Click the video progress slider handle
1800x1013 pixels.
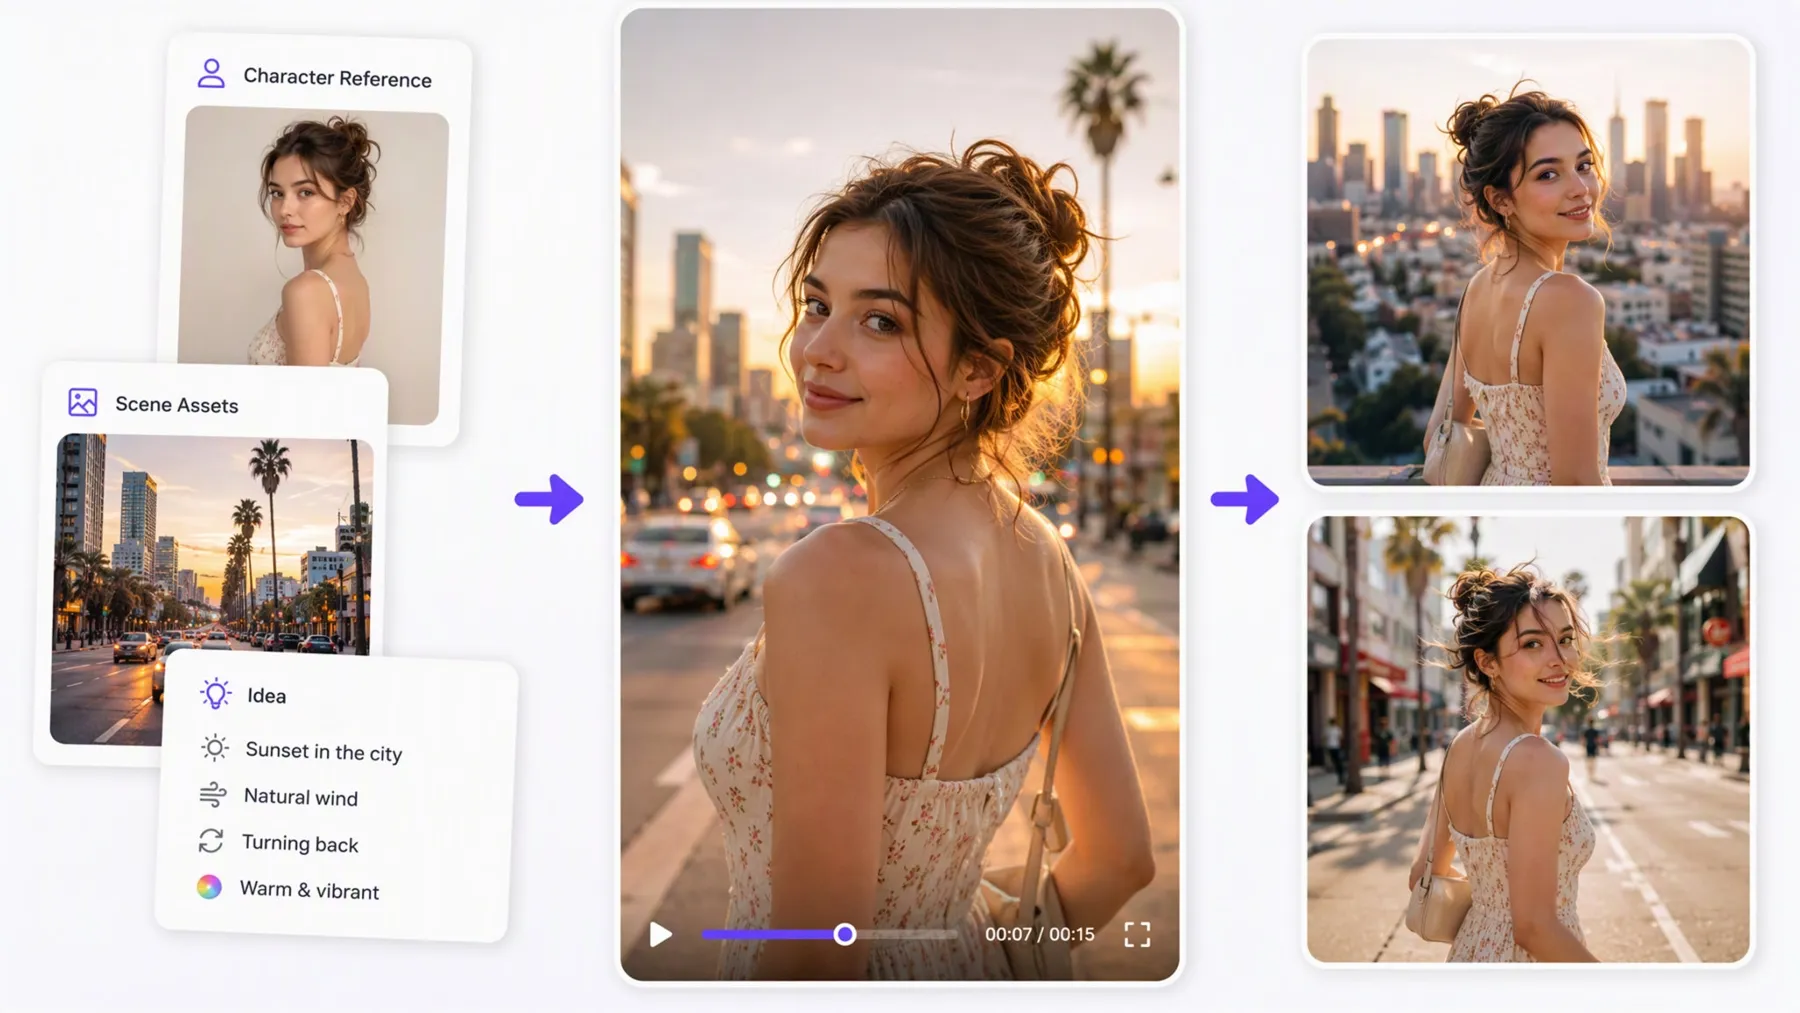click(845, 934)
